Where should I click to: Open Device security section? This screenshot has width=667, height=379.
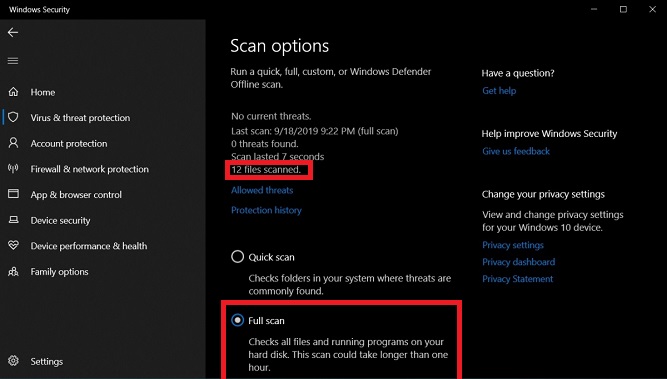click(x=60, y=221)
